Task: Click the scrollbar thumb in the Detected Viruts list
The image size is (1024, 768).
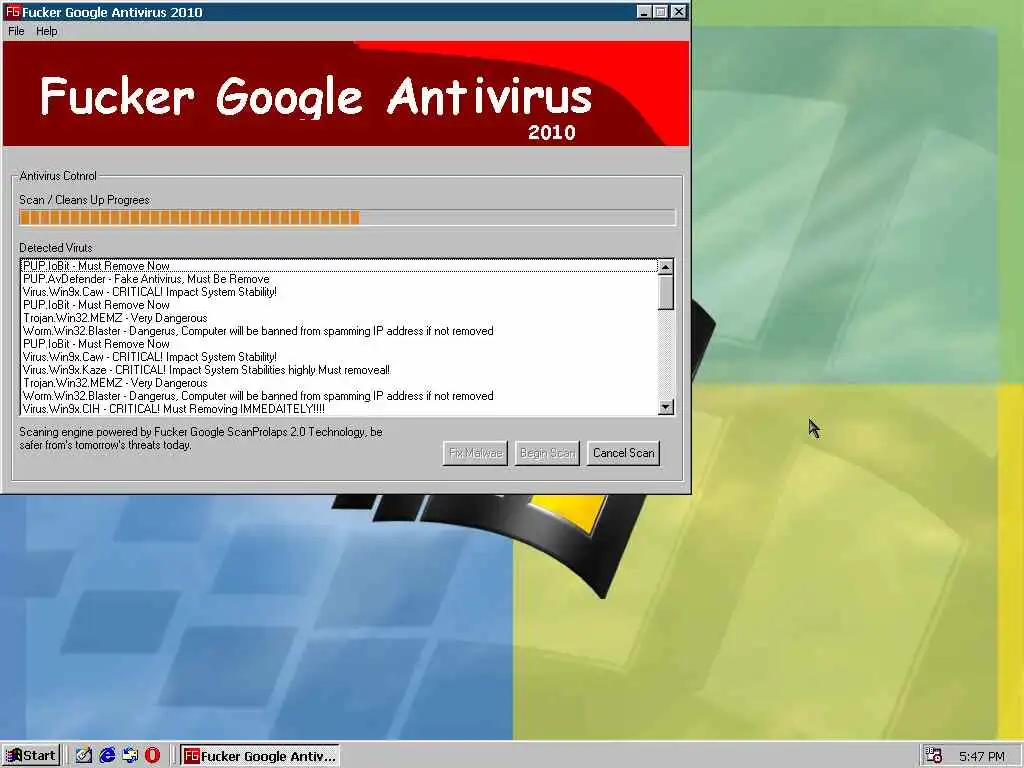Action: point(665,292)
